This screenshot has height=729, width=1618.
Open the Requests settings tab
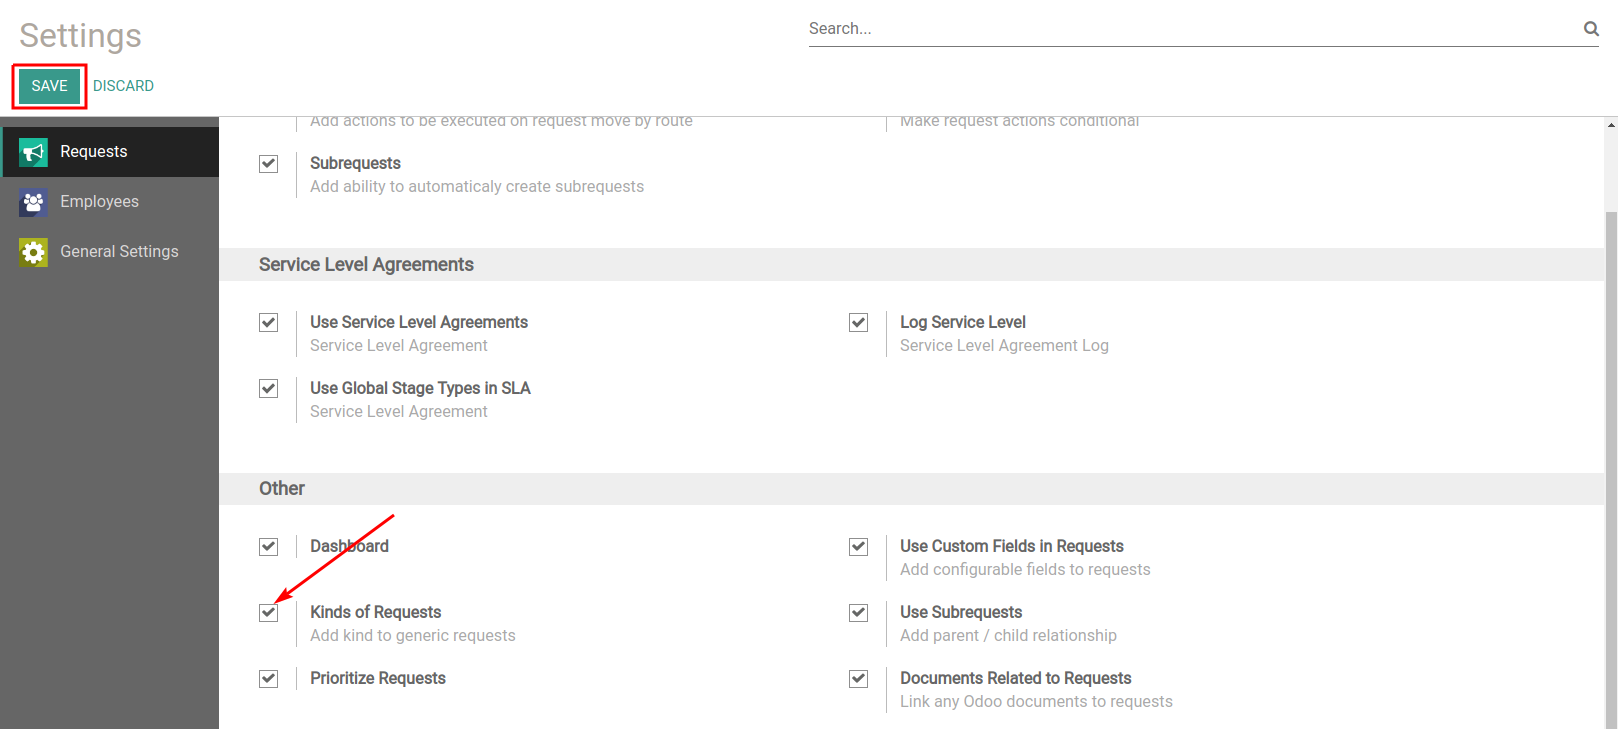click(110, 152)
